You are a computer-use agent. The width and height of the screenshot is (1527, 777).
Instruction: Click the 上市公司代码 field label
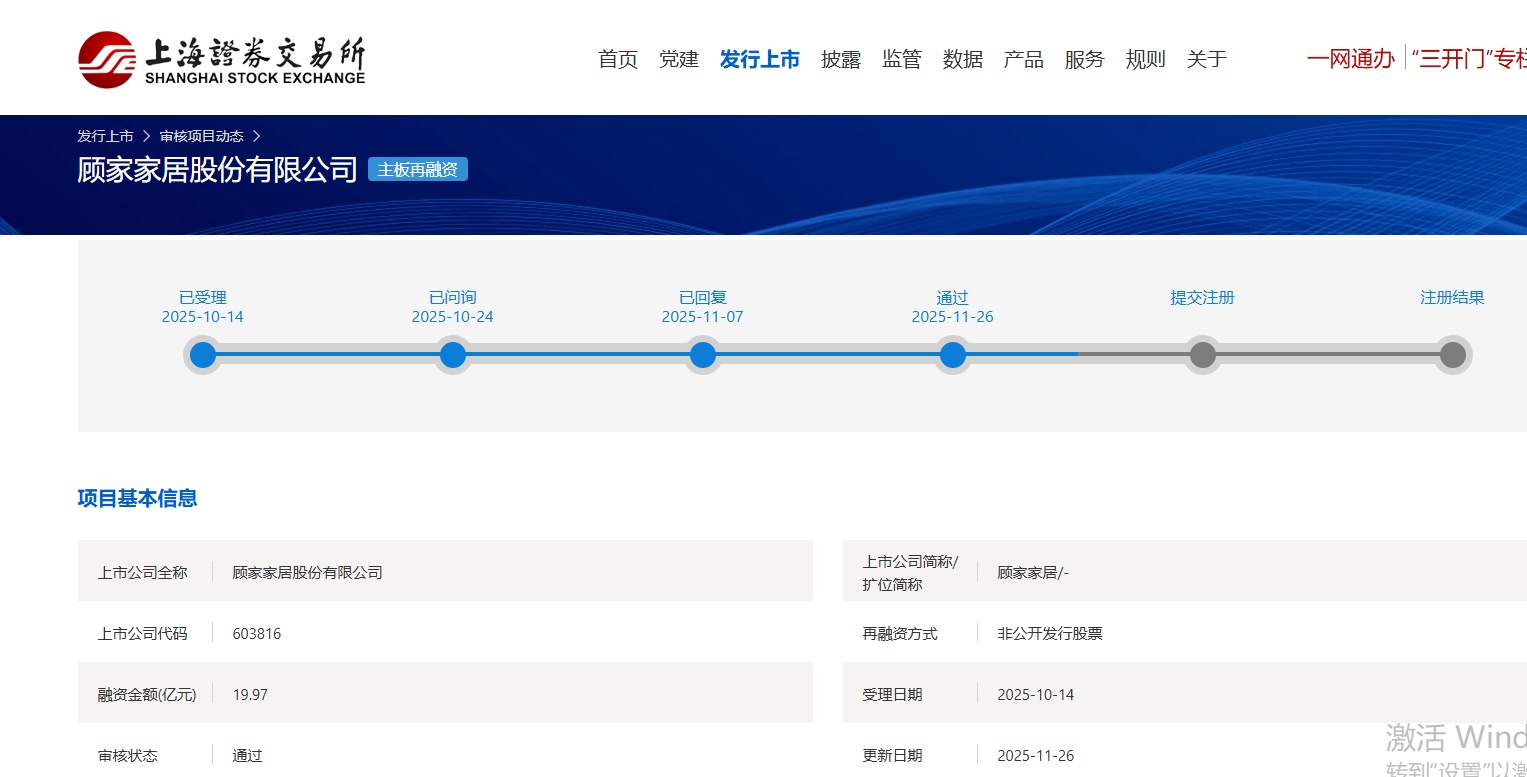[142, 634]
